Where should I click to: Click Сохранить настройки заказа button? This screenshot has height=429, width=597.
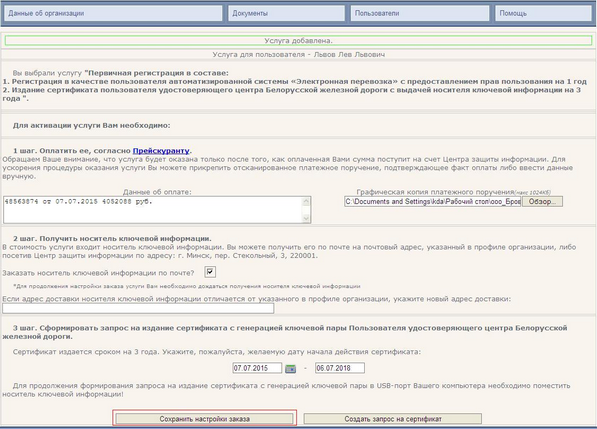coord(204,419)
